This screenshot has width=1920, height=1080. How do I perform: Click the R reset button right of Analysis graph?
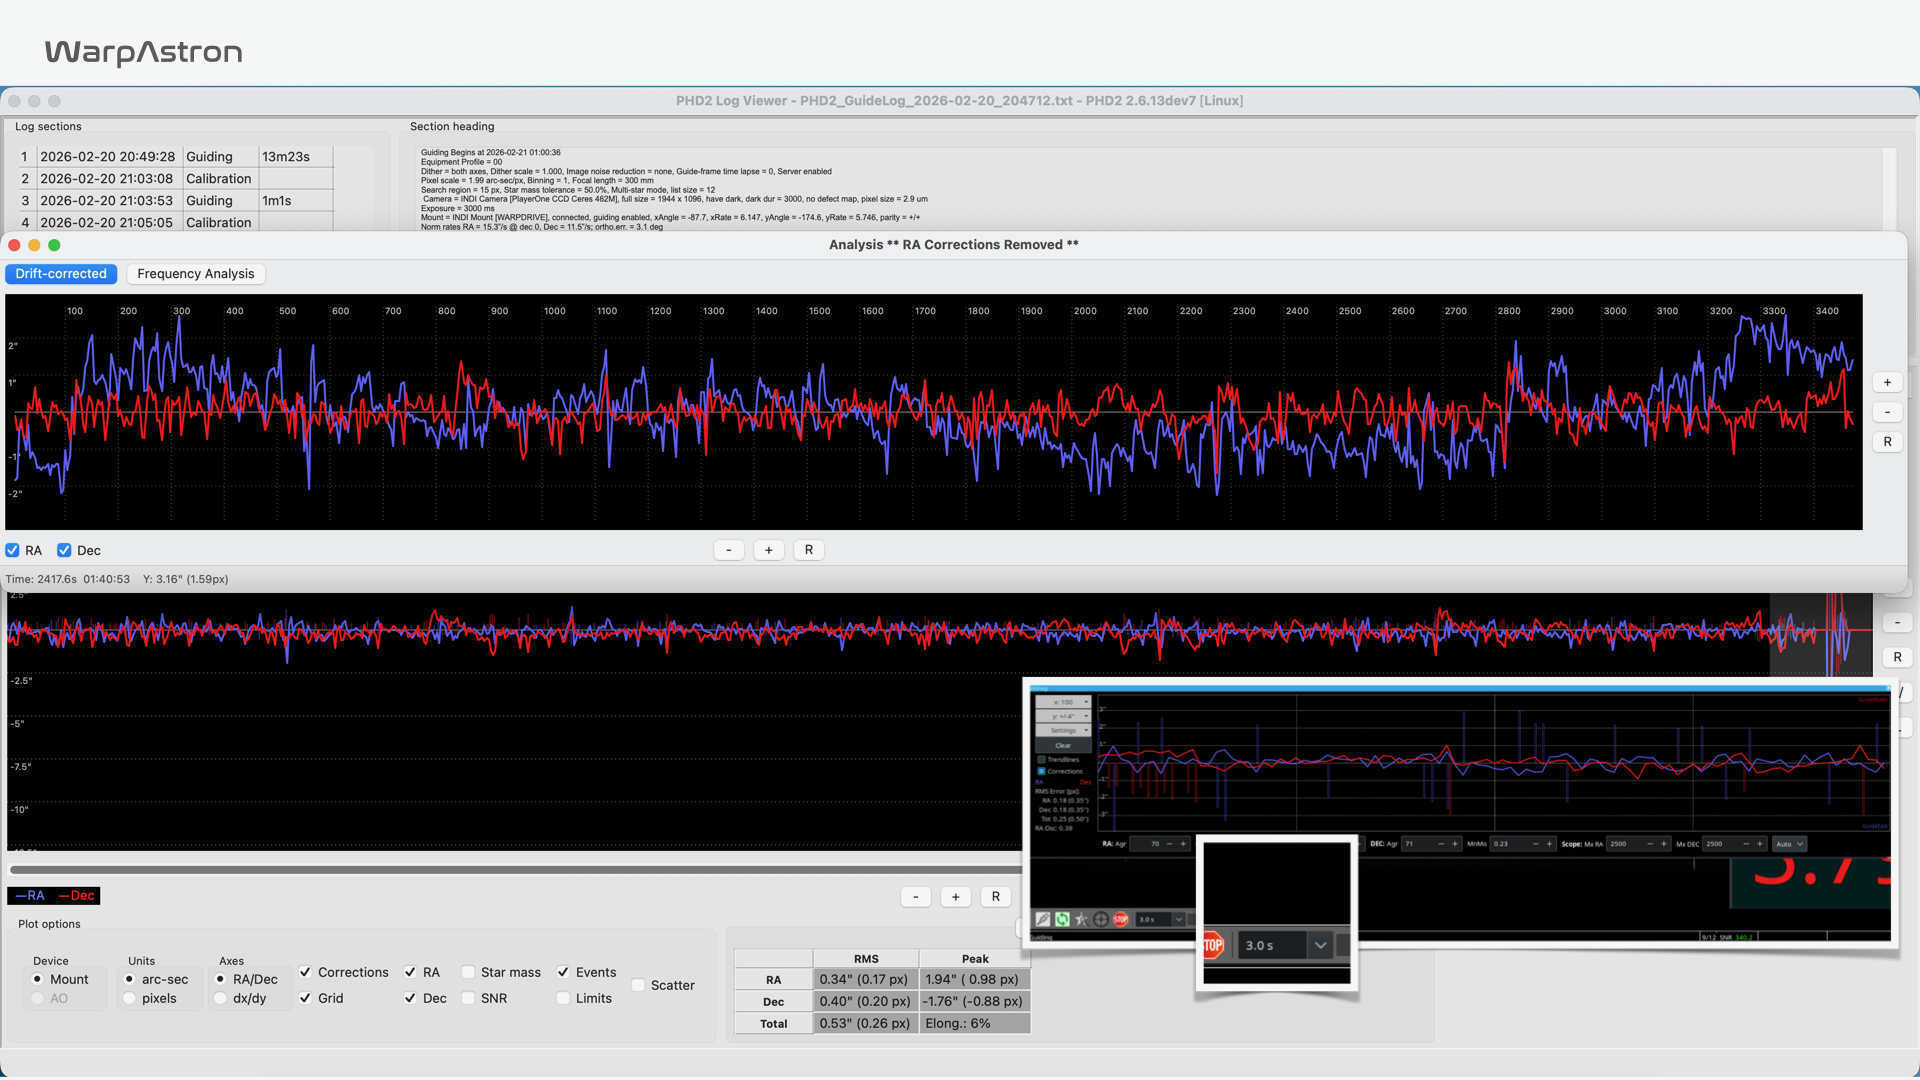click(x=1887, y=442)
